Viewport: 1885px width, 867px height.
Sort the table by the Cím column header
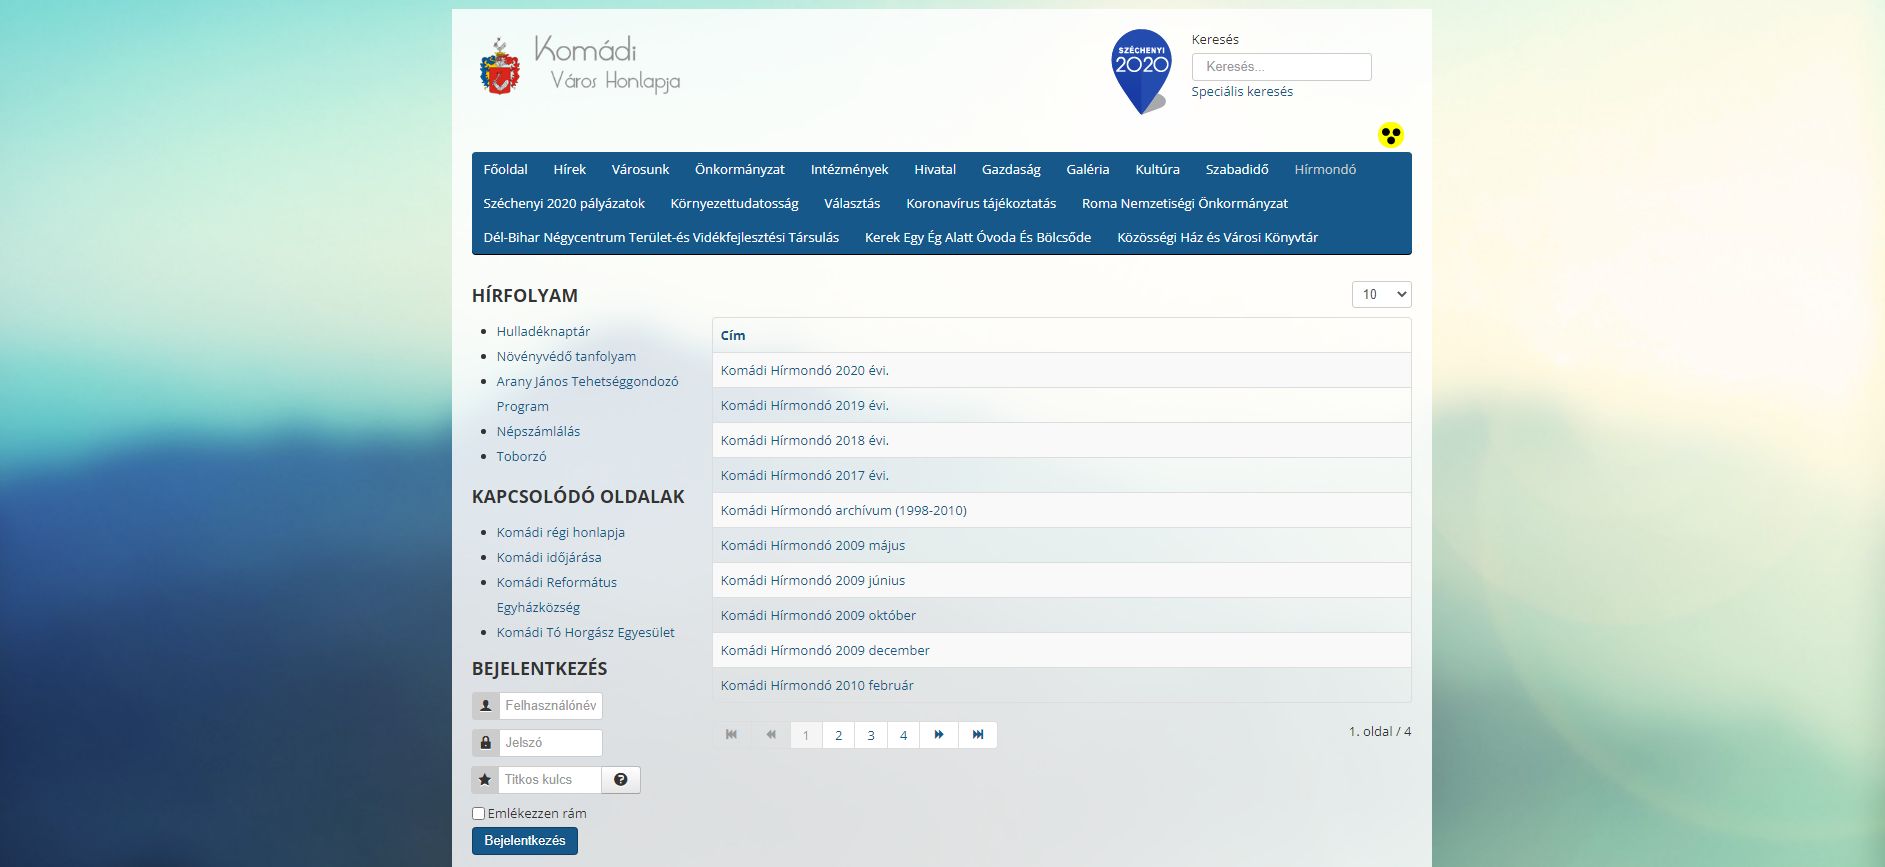pos(733,335)
